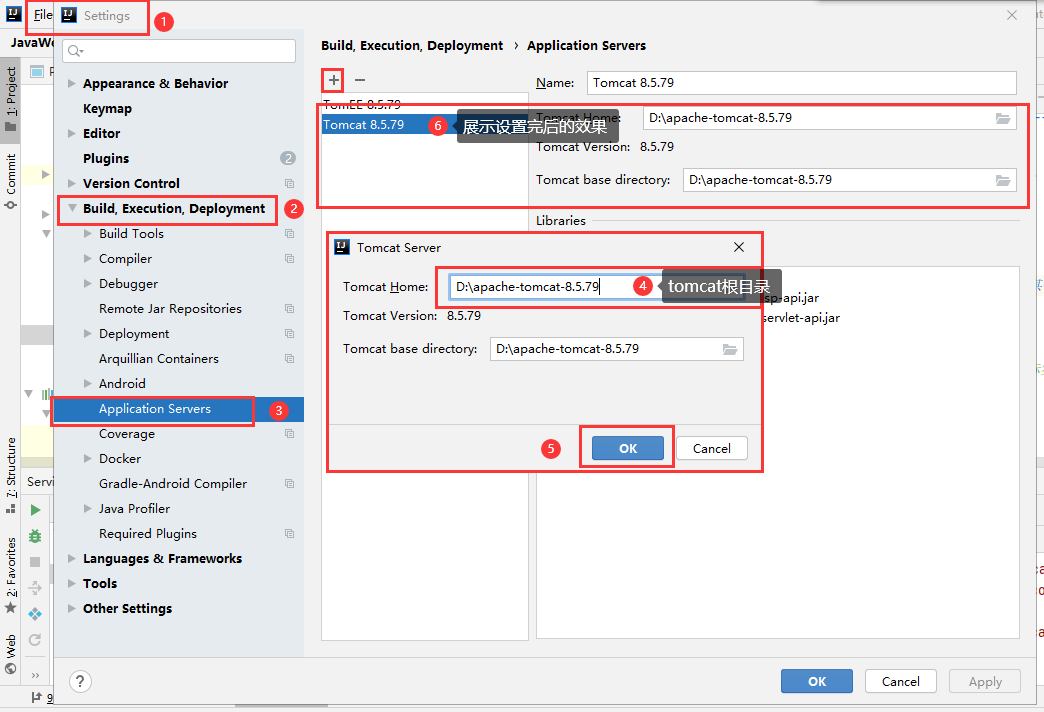Expand the Compiler node
1044x712 pixels.
[87, 258]
